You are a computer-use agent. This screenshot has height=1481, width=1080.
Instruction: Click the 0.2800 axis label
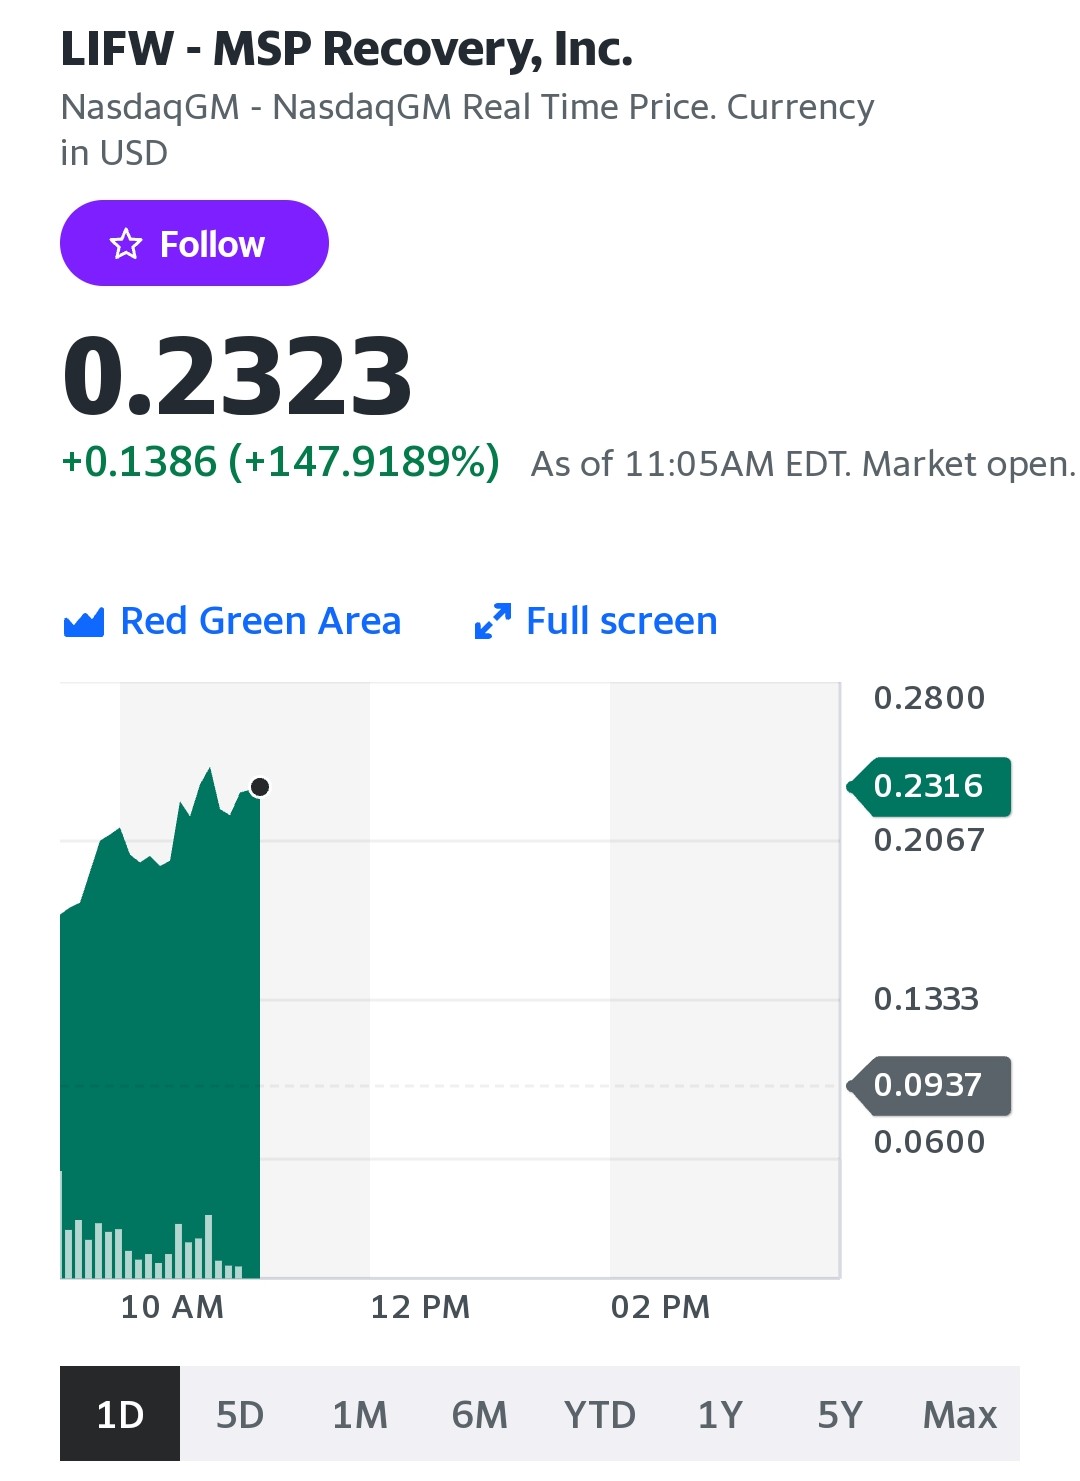click(930, 698)
